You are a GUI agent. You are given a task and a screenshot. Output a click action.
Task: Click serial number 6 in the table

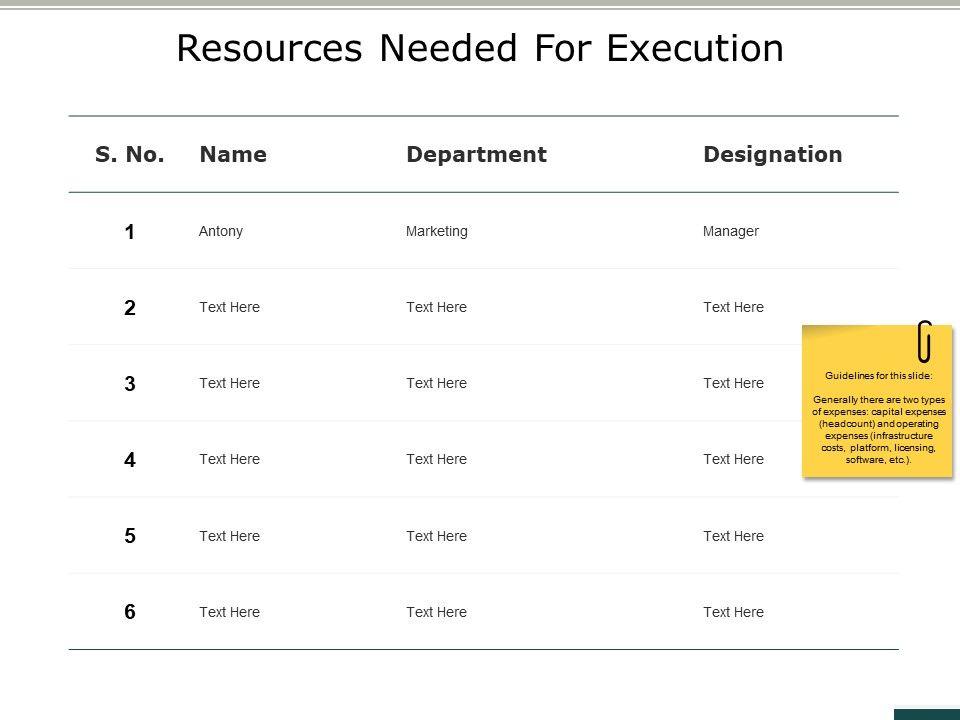click(130, 612)
